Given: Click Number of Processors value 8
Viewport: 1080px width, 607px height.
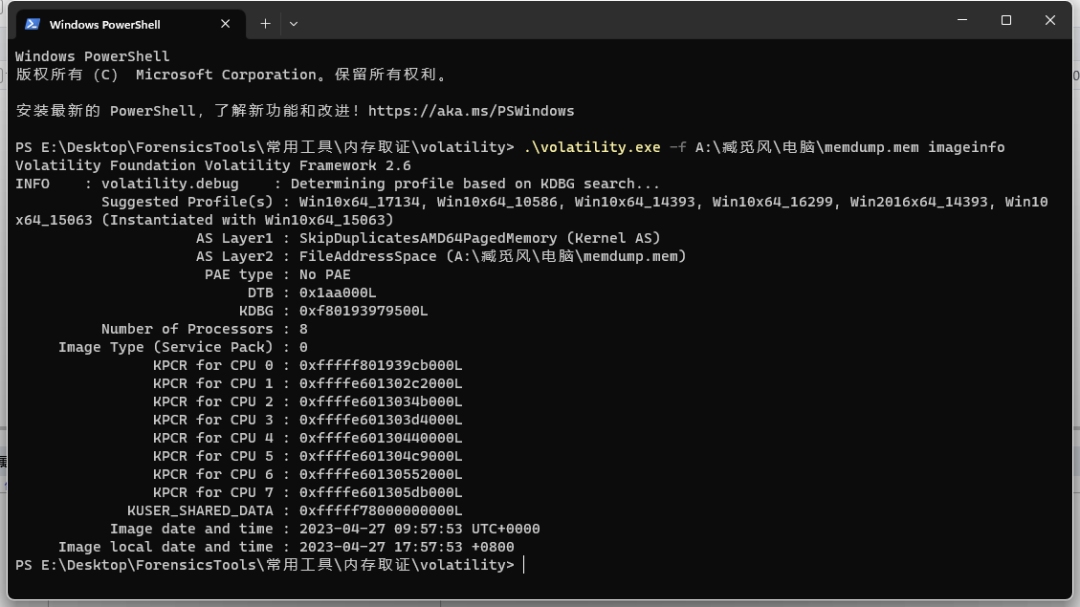Looking at the screenshot, I should point(303,329).
